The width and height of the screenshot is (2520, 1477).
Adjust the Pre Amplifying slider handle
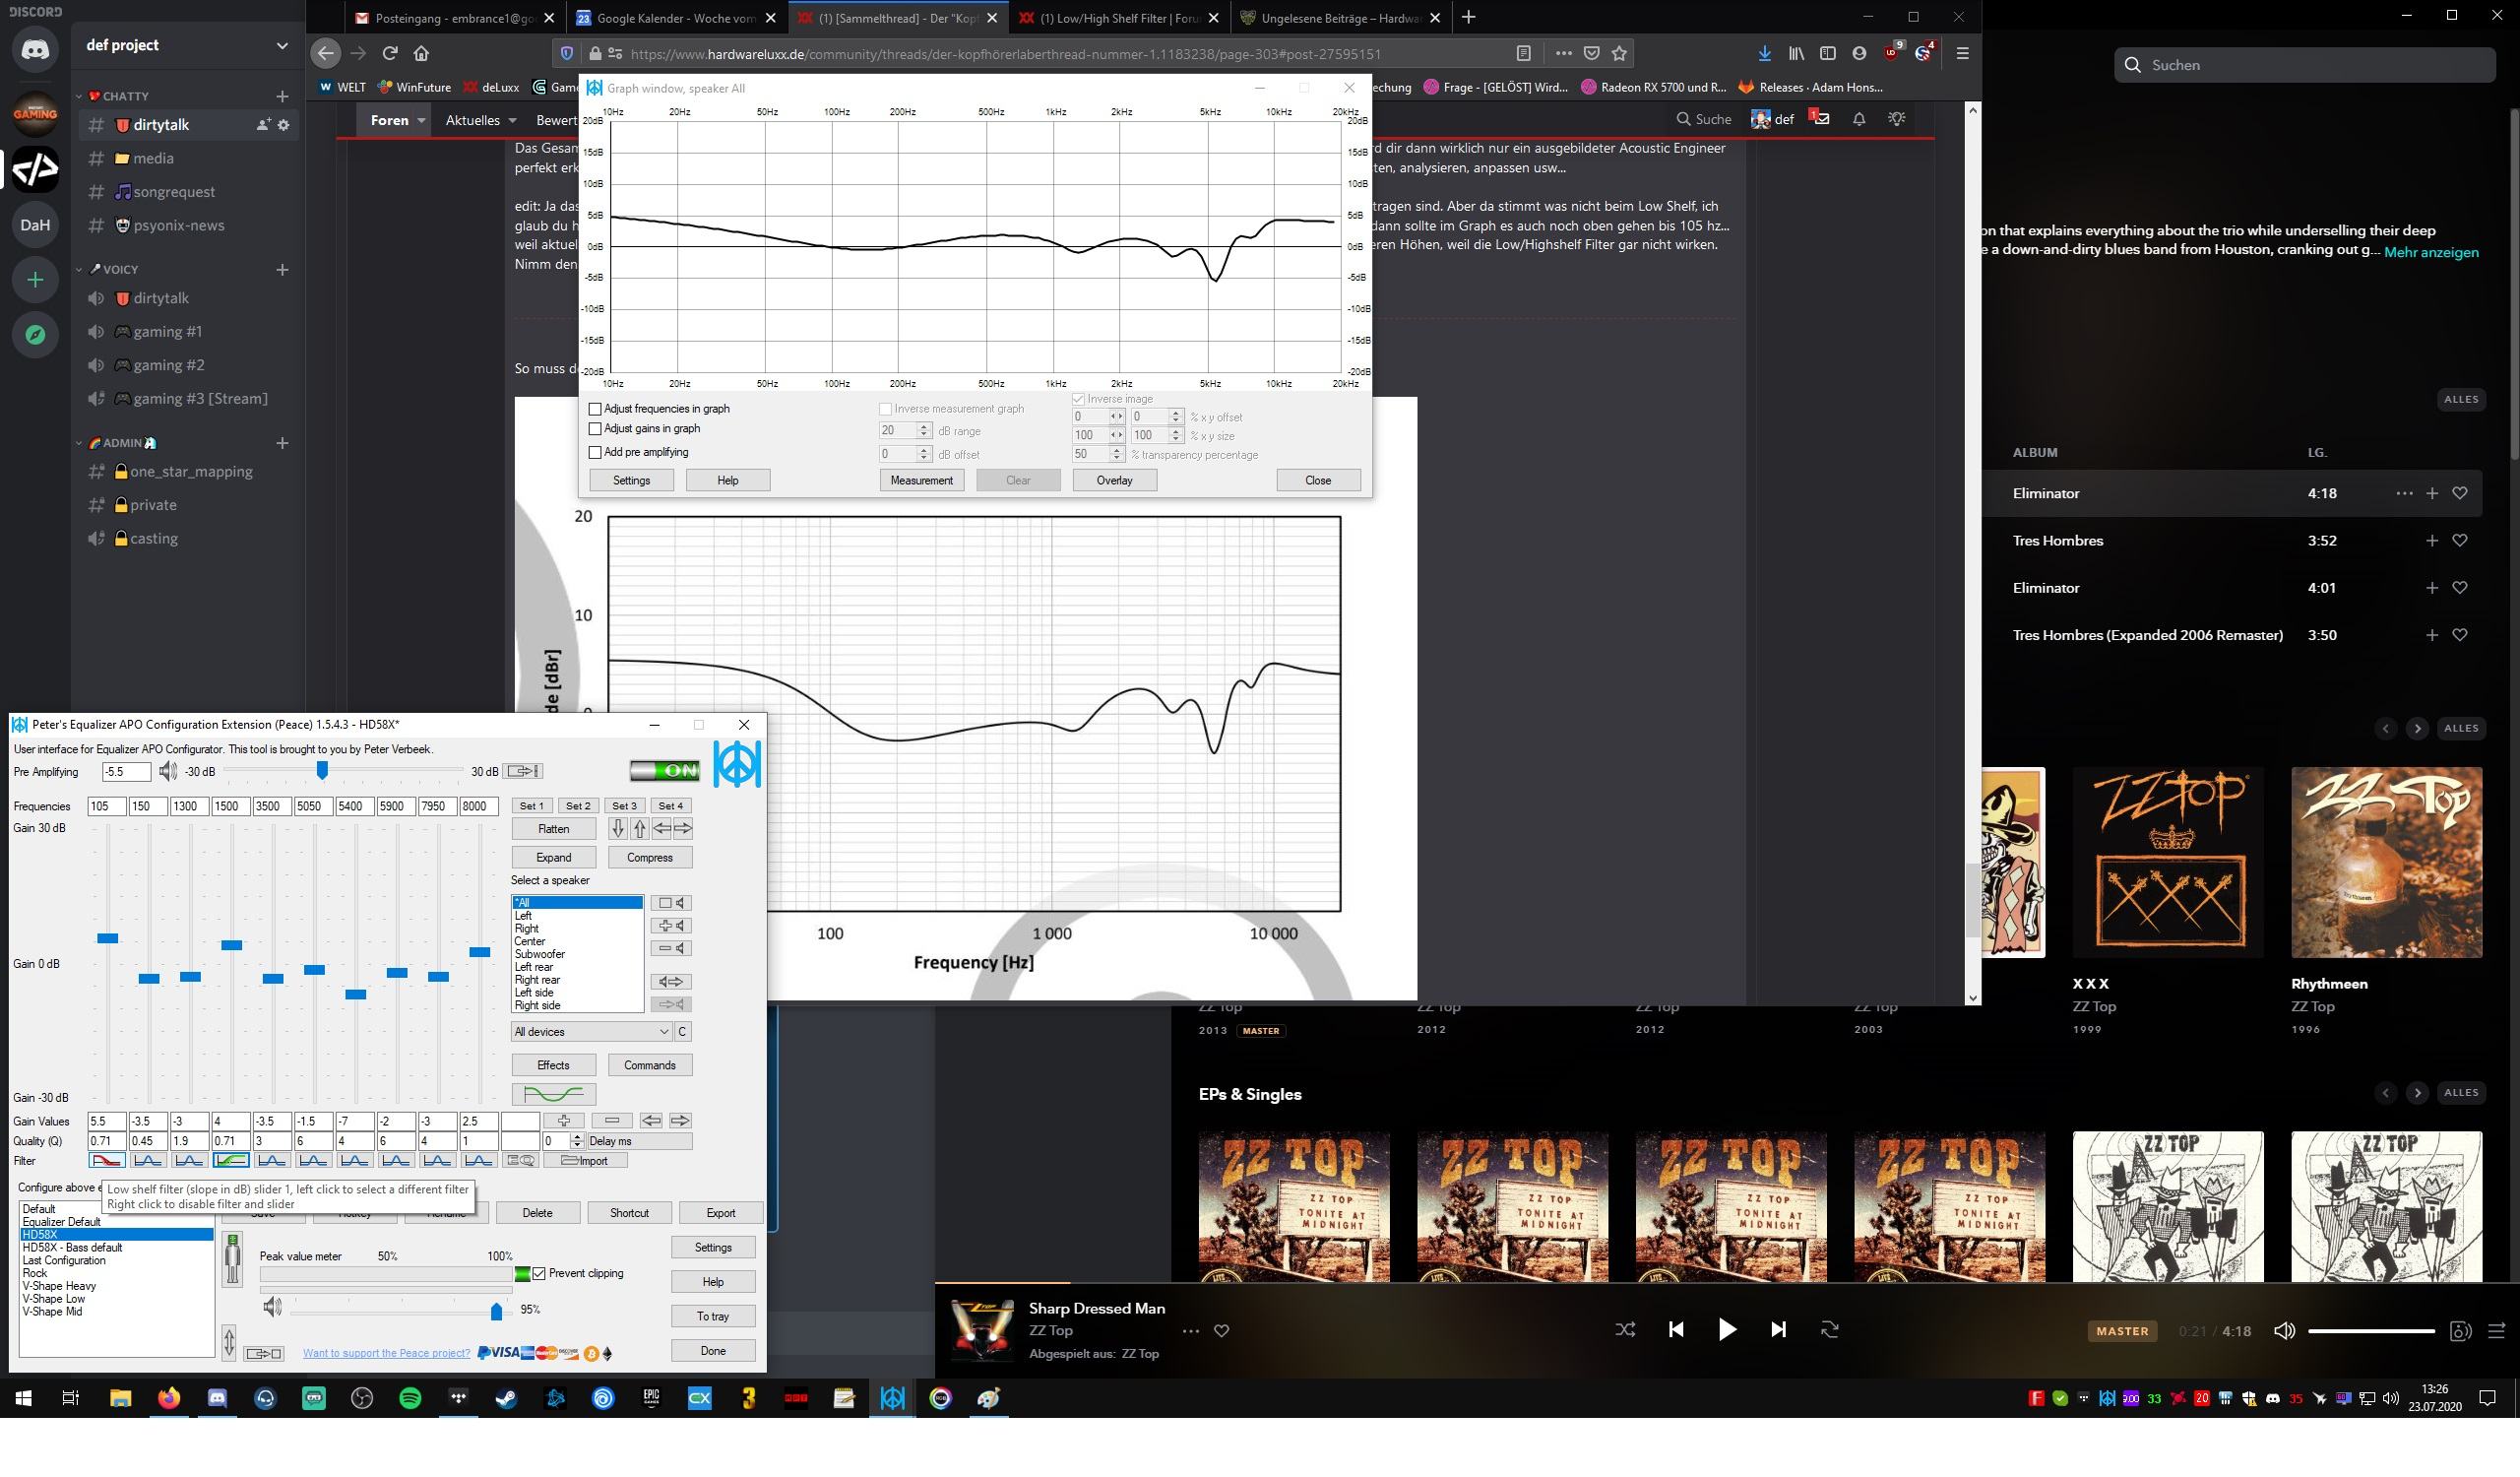(322, 770)
